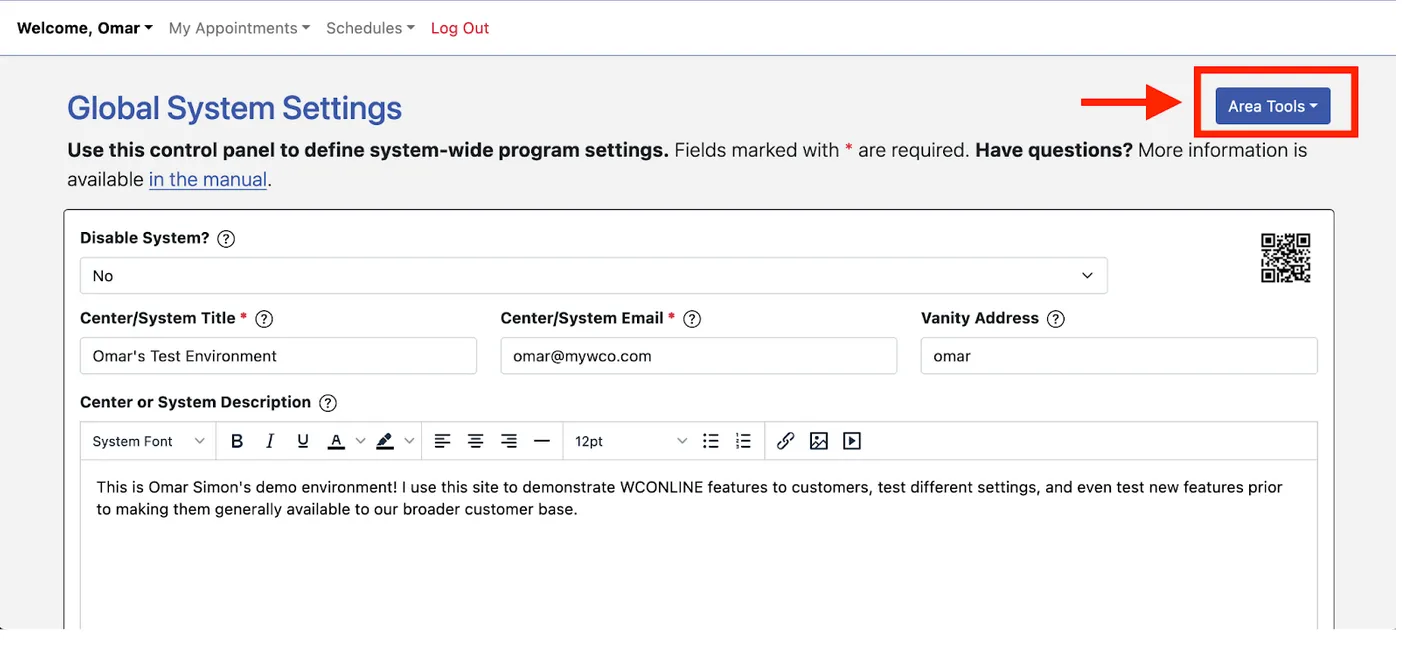Open help for Center or System Description
The height and width of the screenshot is (668, 1402).
coord(327,403)
